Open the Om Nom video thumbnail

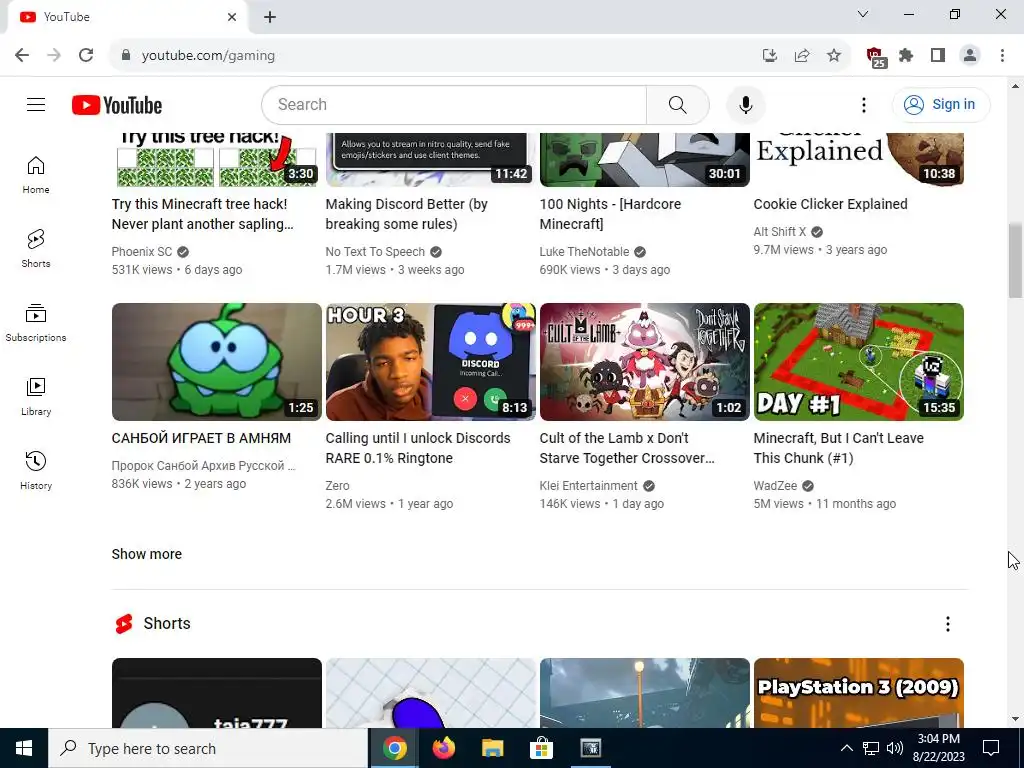[217, 362]
